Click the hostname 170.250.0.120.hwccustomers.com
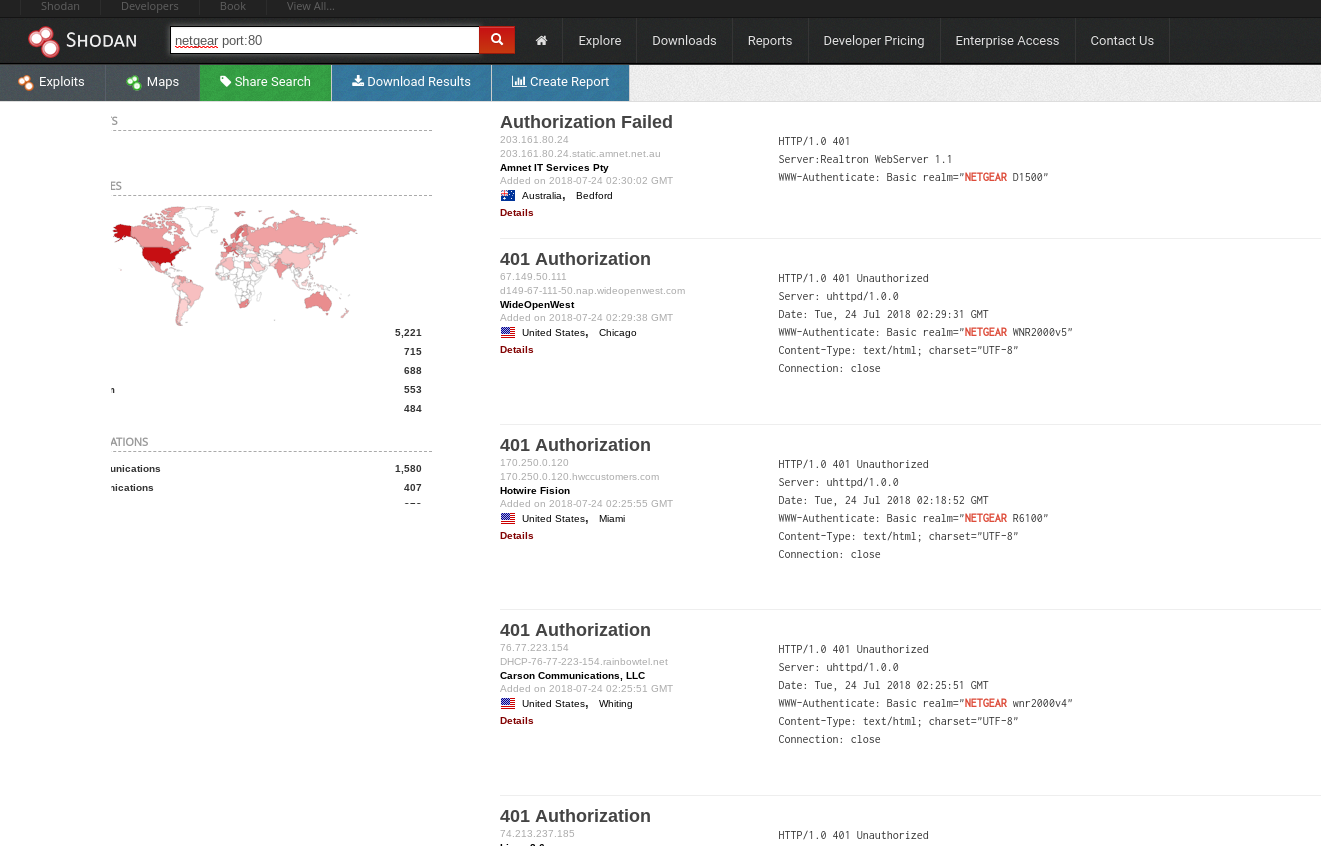 (580, 477)
